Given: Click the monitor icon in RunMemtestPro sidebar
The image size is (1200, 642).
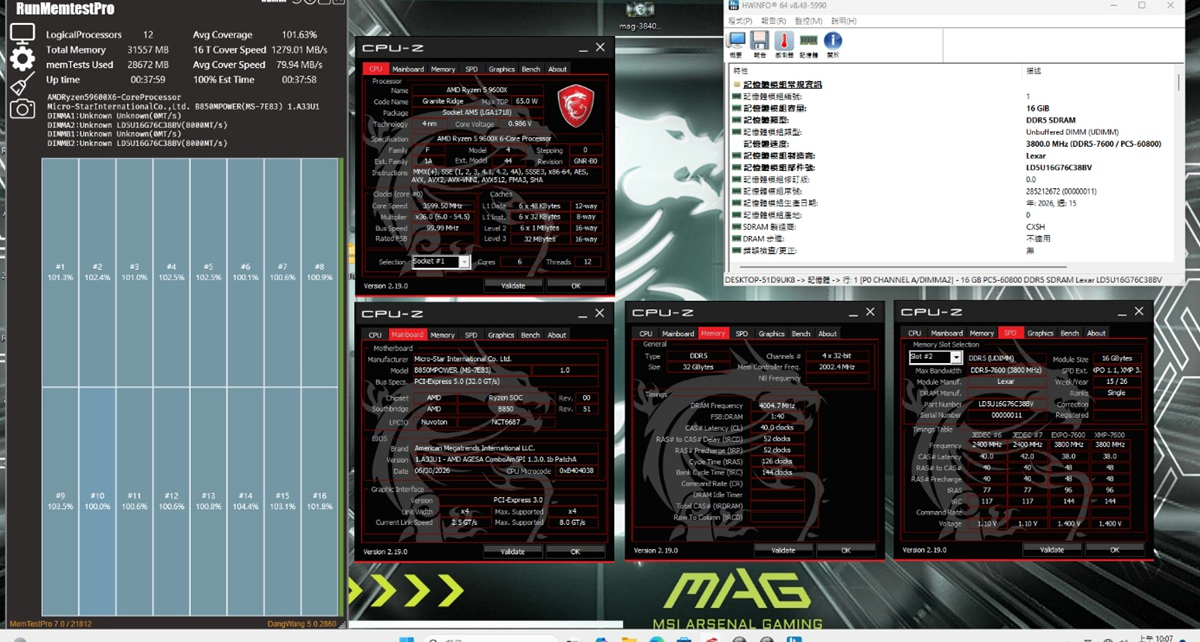Looking at the screenshot, I should tap(23, 34).
